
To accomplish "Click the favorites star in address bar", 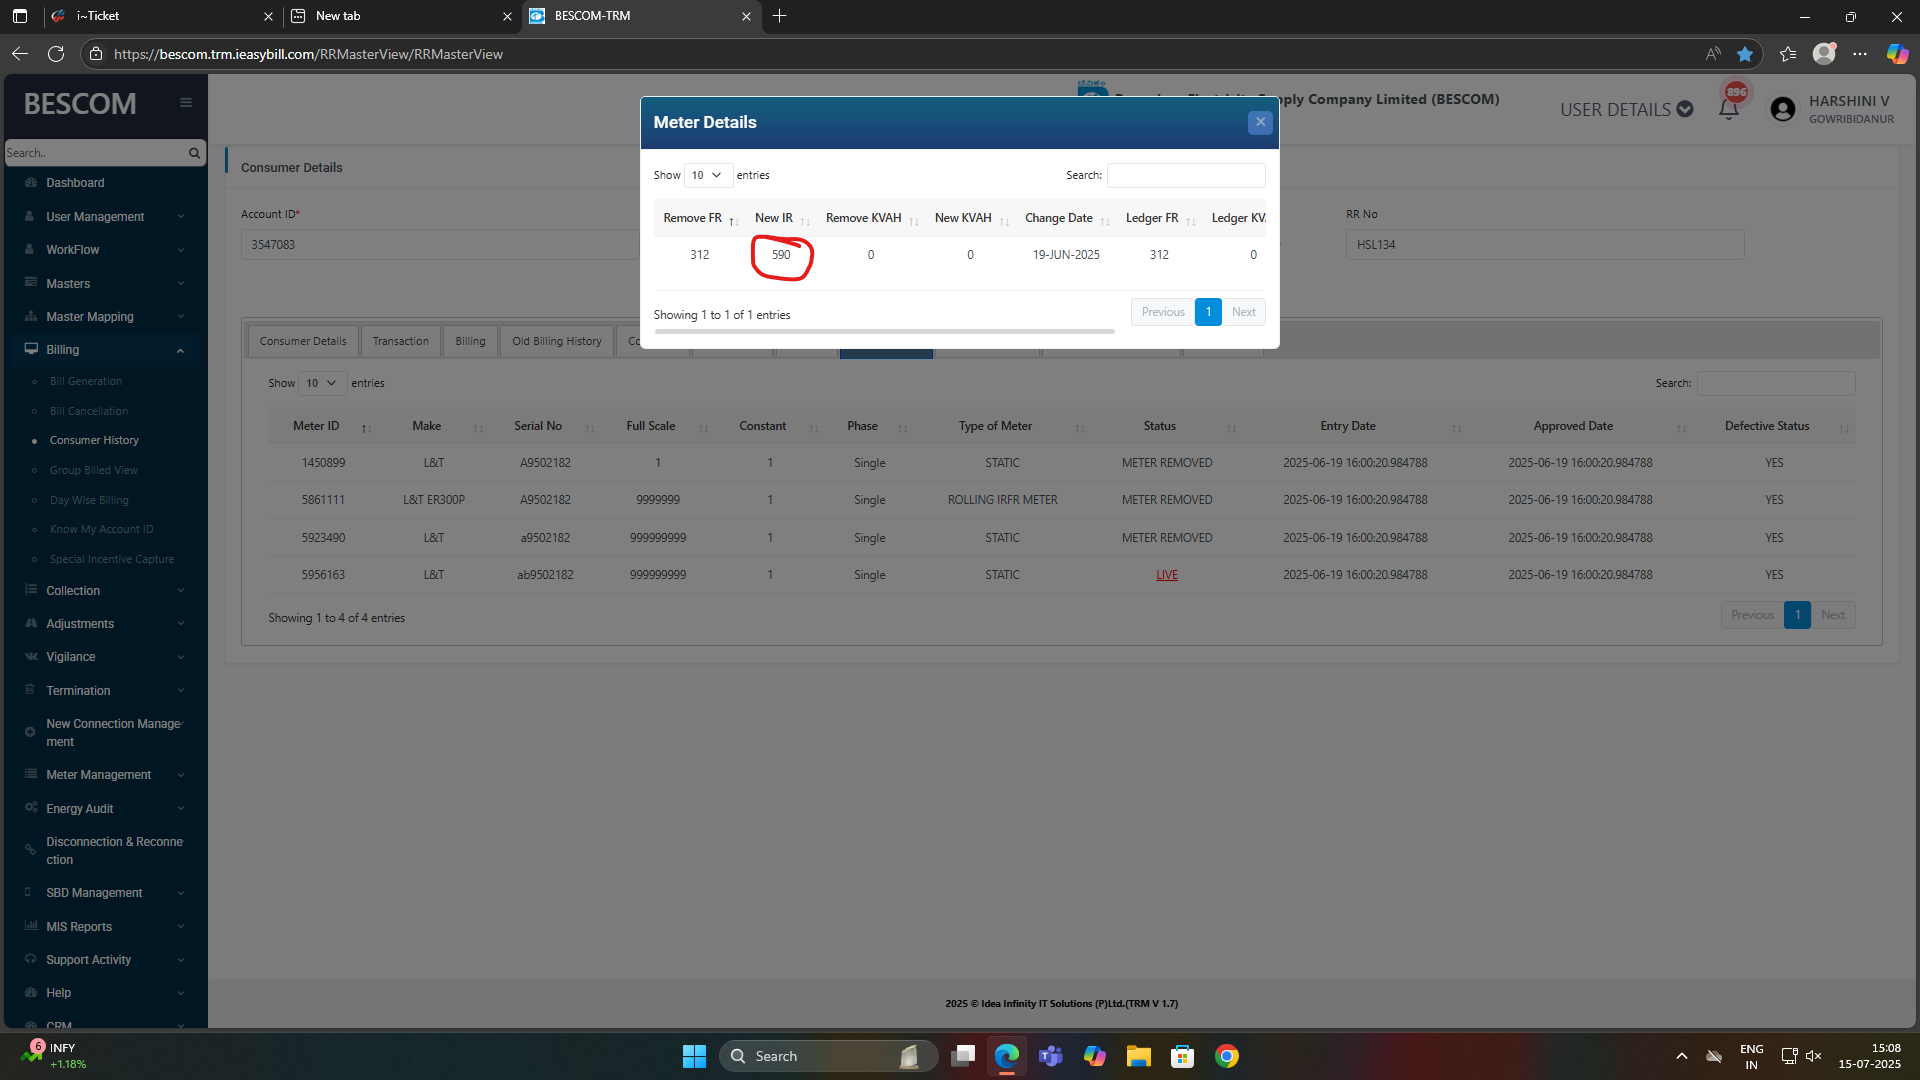I will click(x=1745, y=54).
